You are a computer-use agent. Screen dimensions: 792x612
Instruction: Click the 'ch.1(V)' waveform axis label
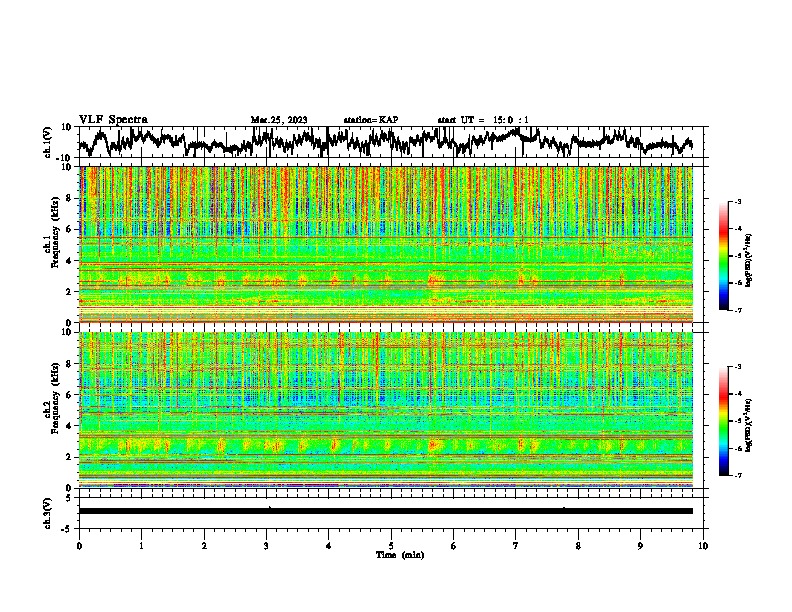pyautogui.click(x=48, y=142)
